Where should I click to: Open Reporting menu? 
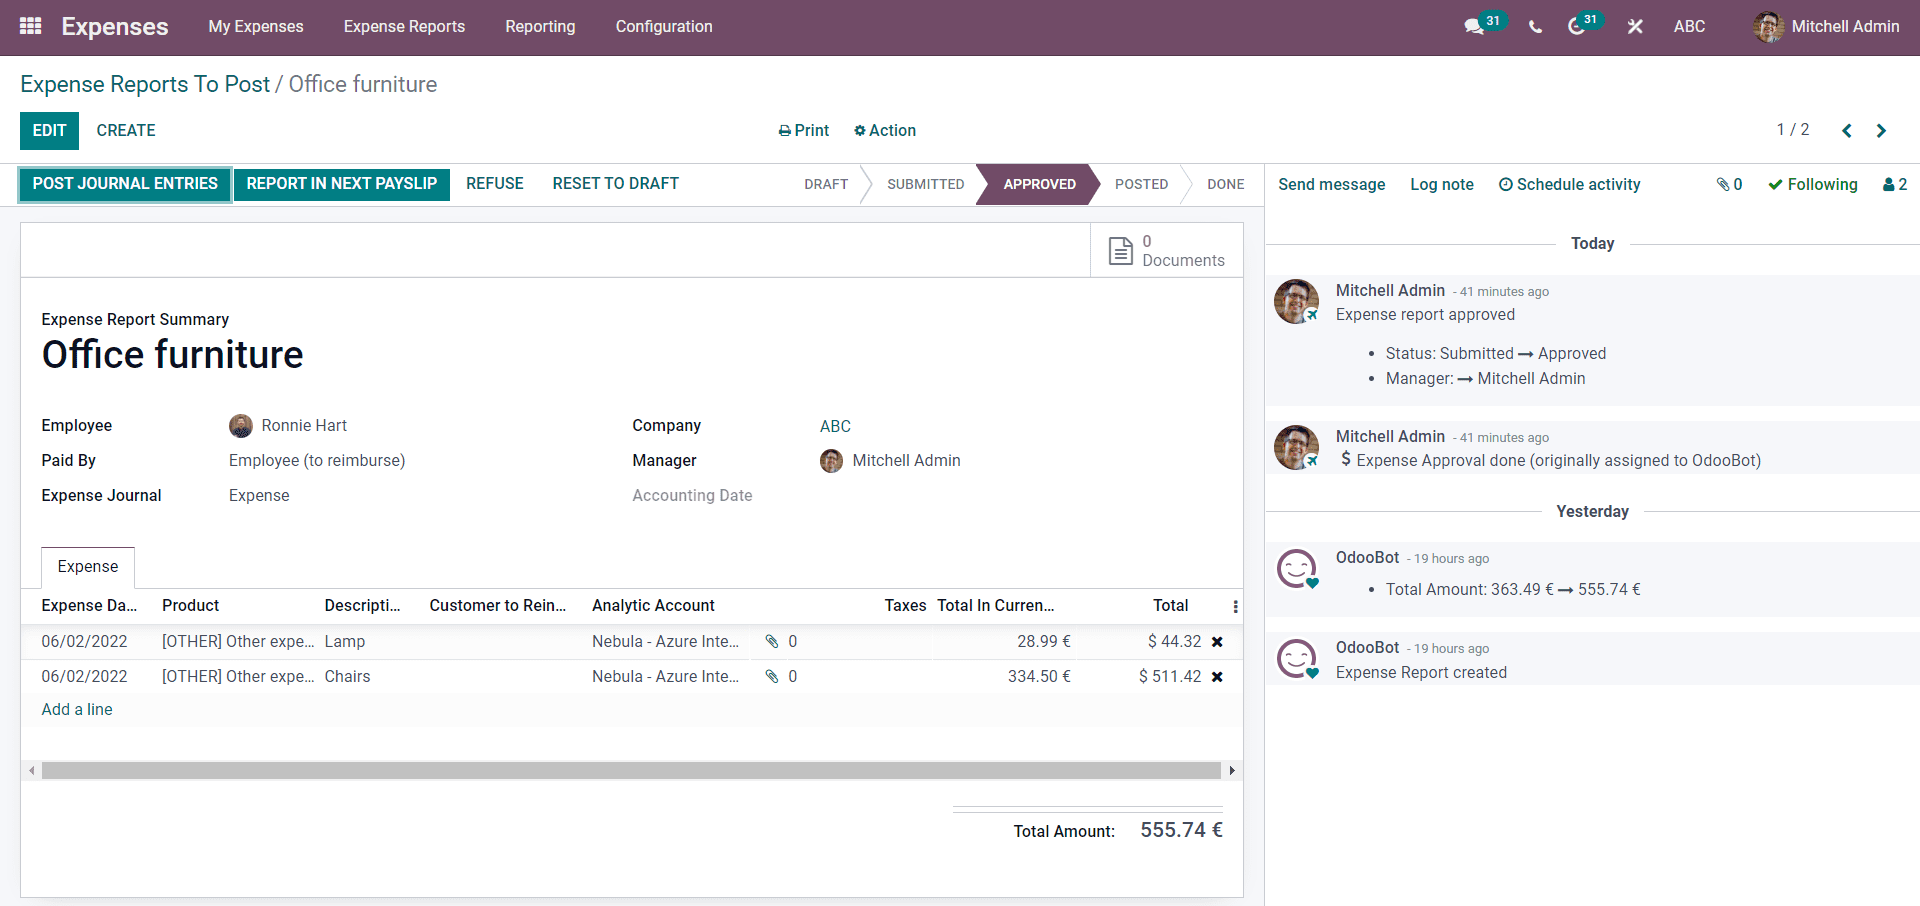[x=540, y=27]
